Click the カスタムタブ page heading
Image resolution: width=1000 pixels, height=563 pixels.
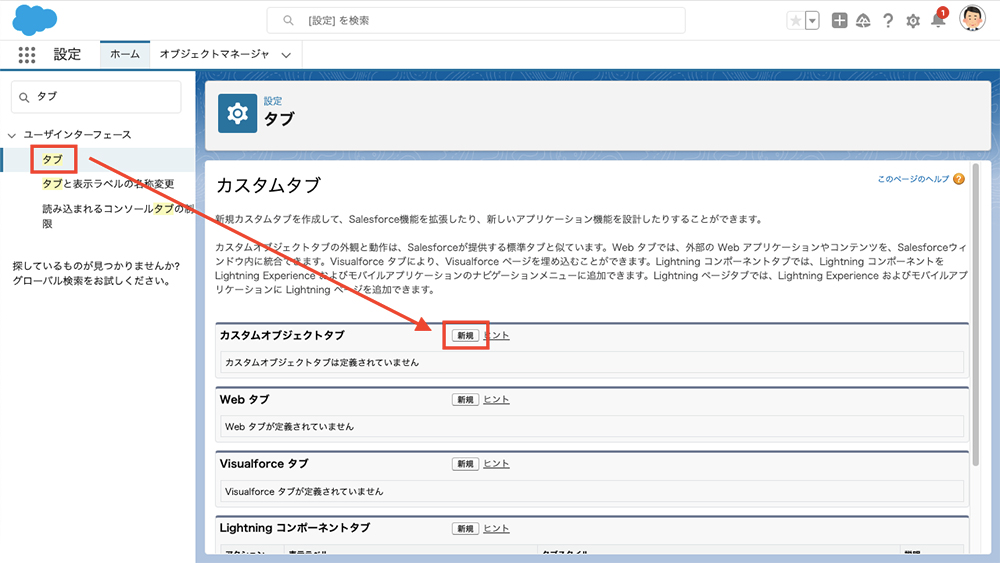(268, 186)
